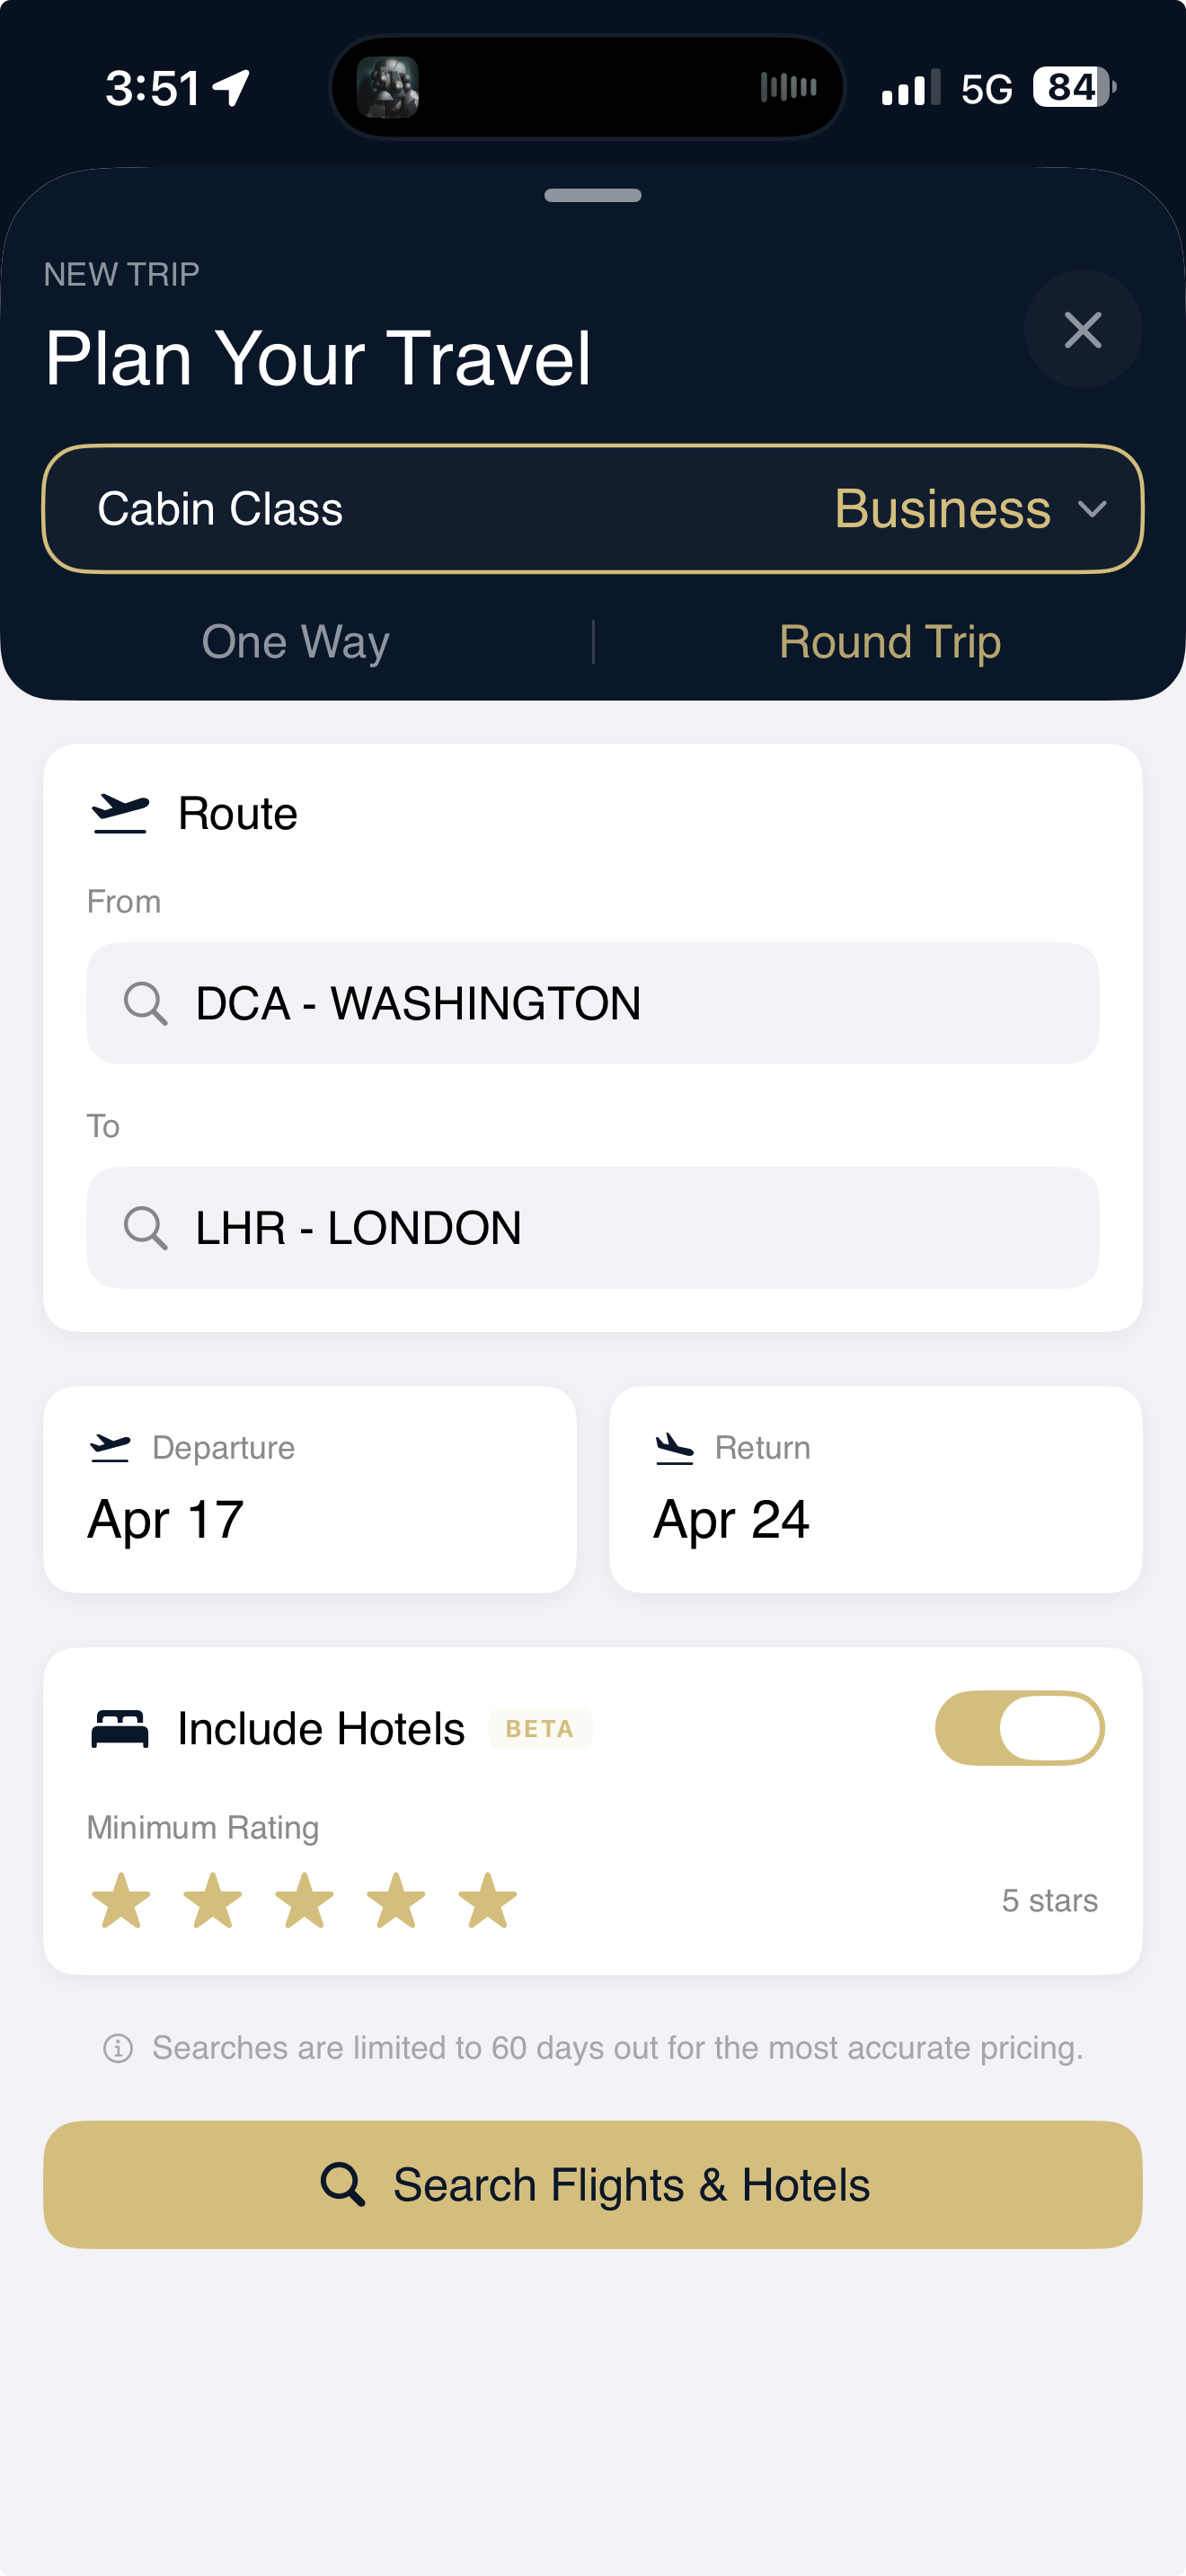This screenshot has width=1186, height=2576.
Task: Disable the Include Hotels toggle
Action: (x=1019, y=1728)
